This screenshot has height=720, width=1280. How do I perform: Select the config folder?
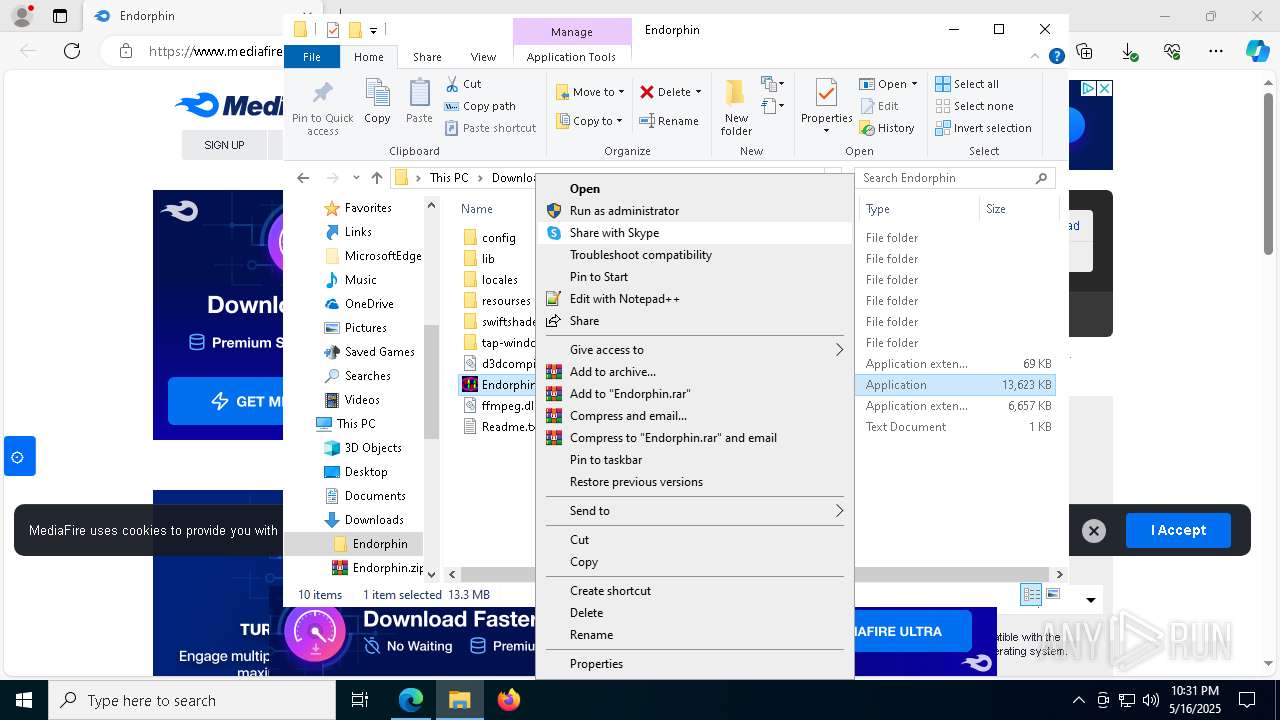[x=490, y=238]
